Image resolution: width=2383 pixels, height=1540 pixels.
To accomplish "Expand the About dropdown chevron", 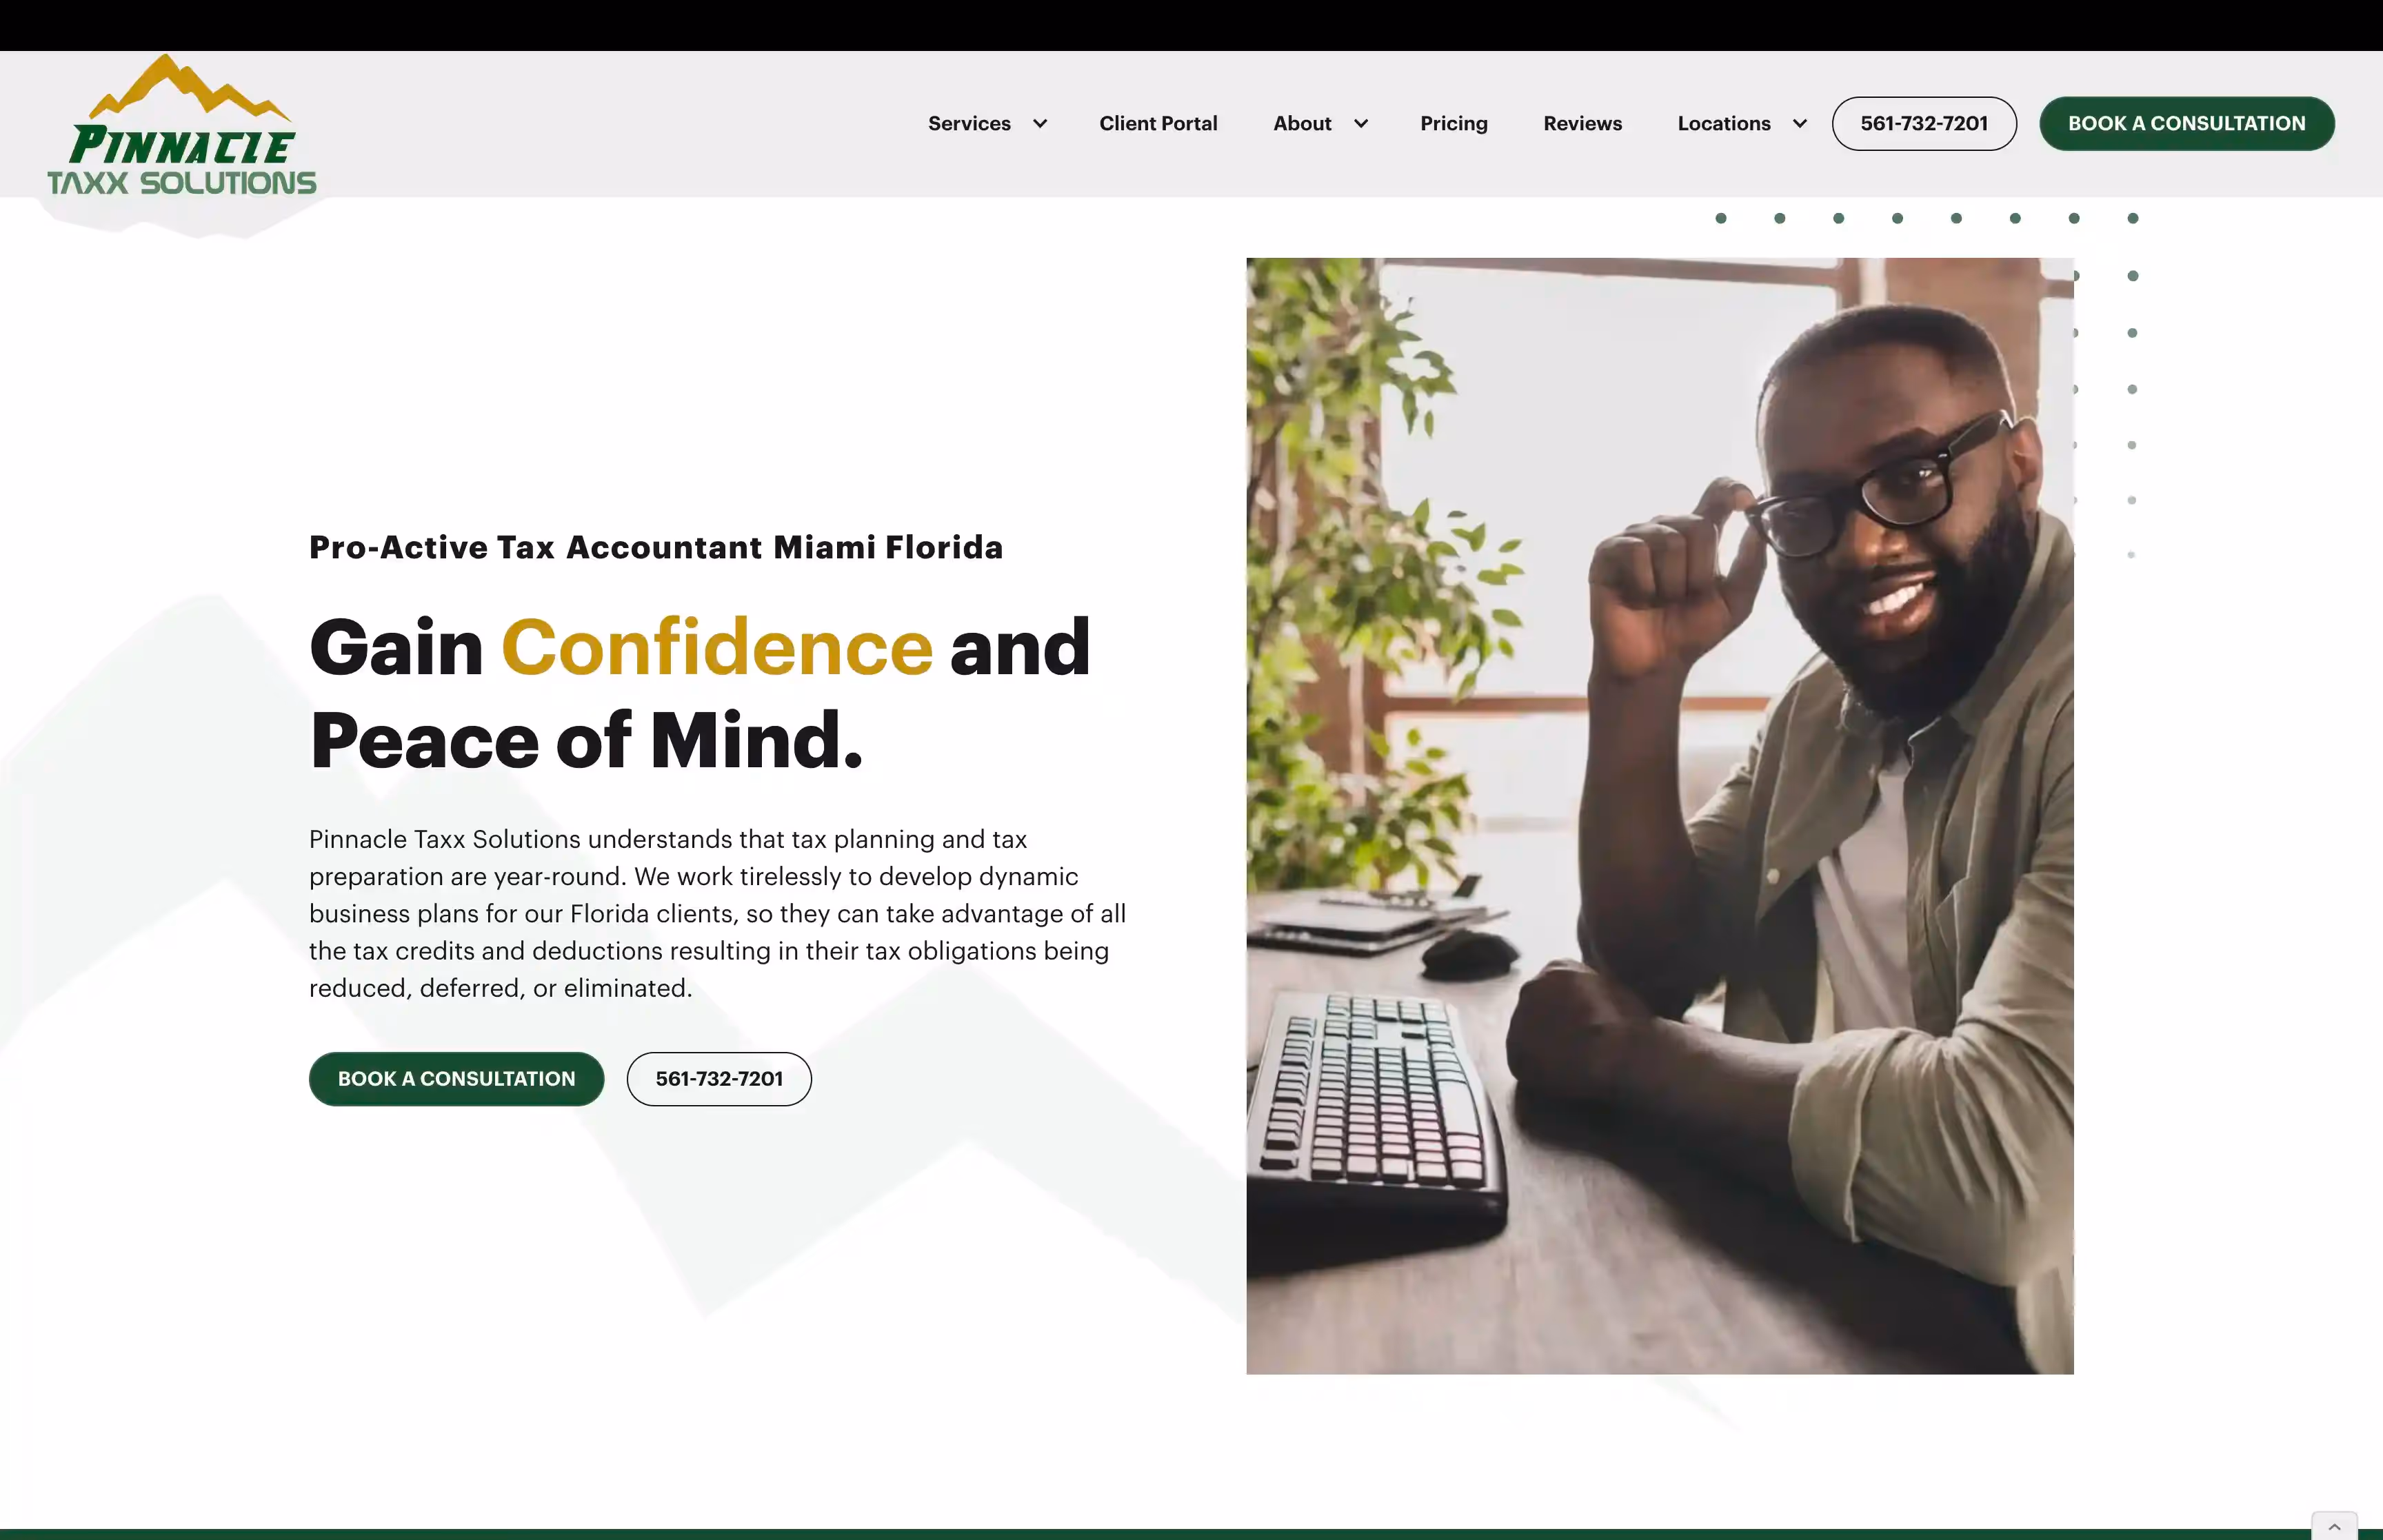I will click(1361, 124).
